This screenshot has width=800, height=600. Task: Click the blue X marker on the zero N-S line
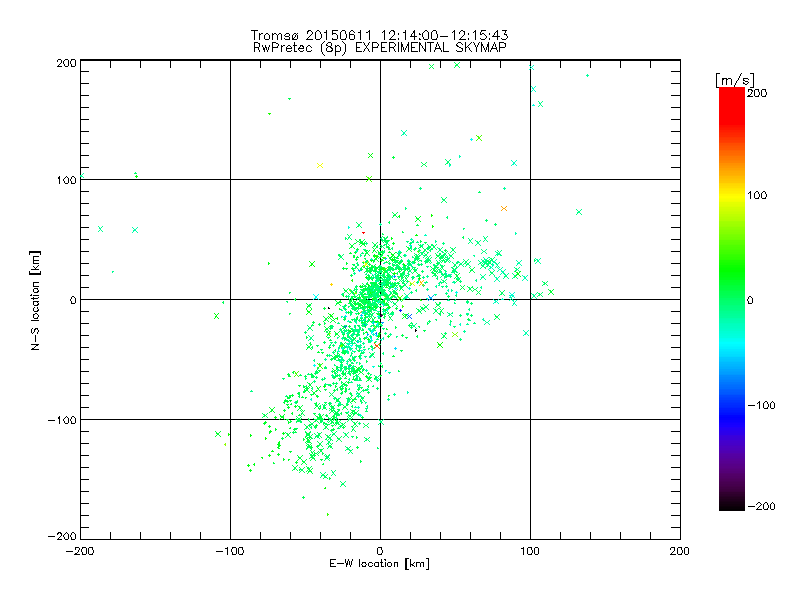point(431,297)
